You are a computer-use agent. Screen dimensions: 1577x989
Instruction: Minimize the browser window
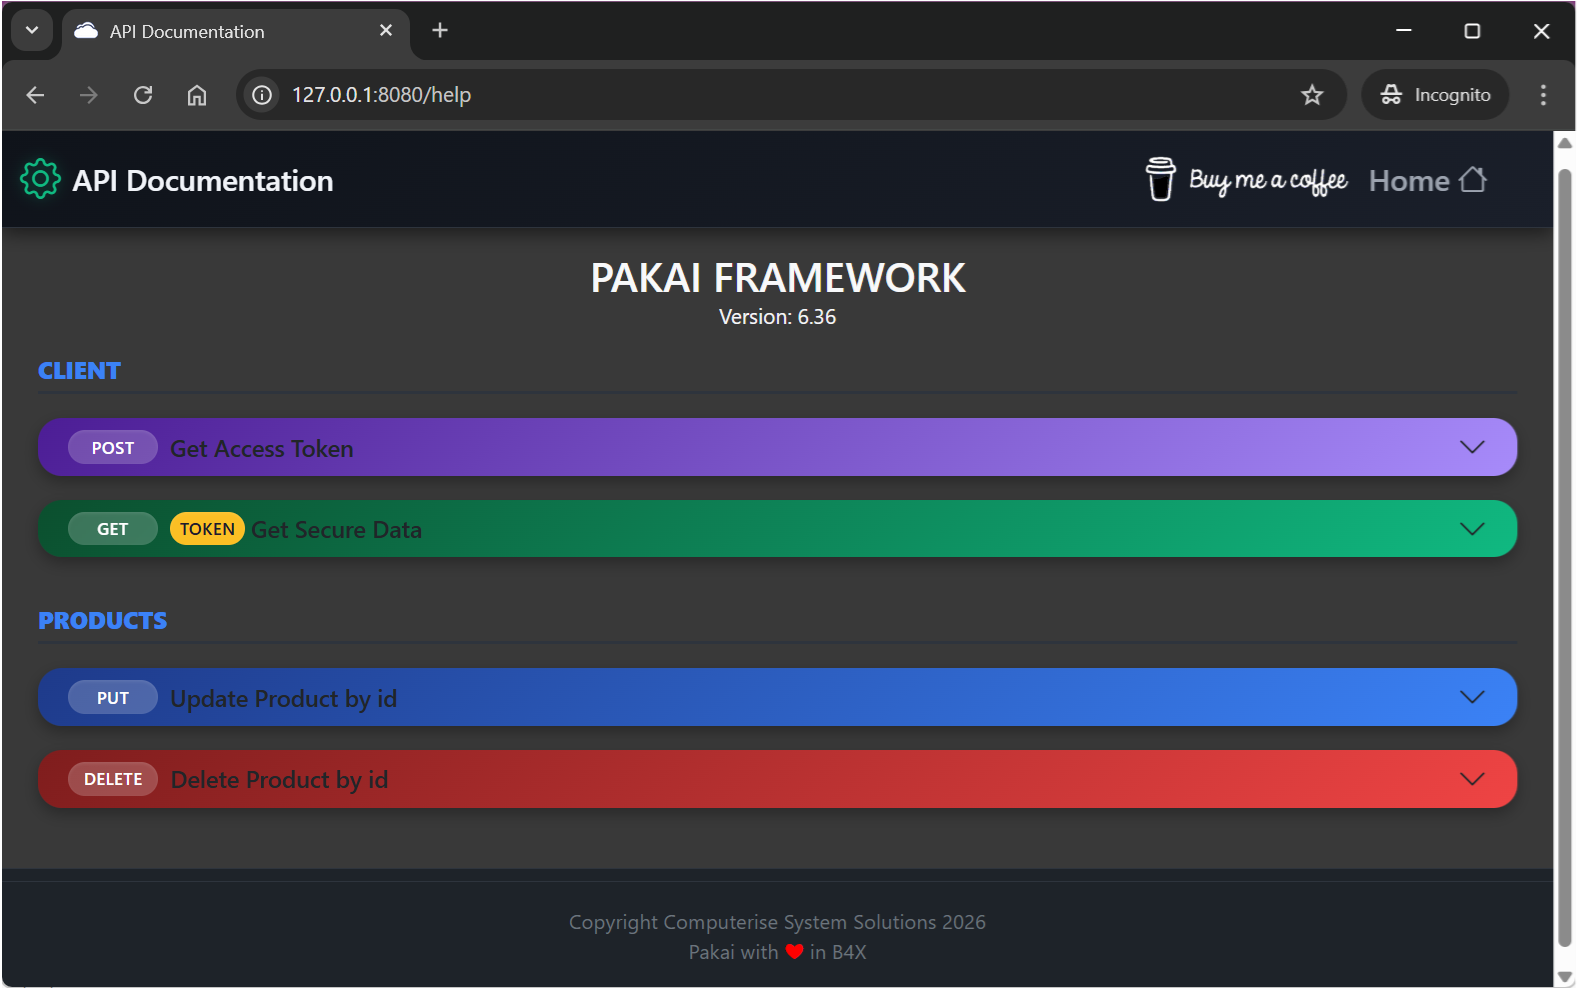pos(1404,31)
